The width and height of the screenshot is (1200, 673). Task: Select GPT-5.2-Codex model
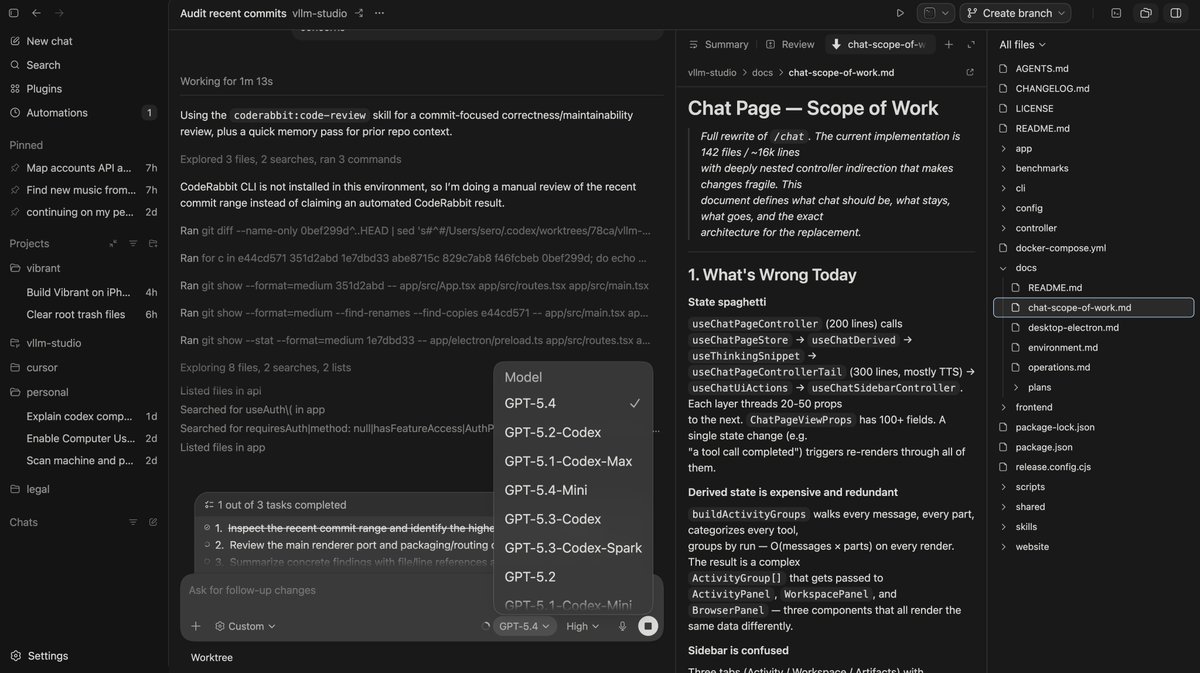point(573,432)
